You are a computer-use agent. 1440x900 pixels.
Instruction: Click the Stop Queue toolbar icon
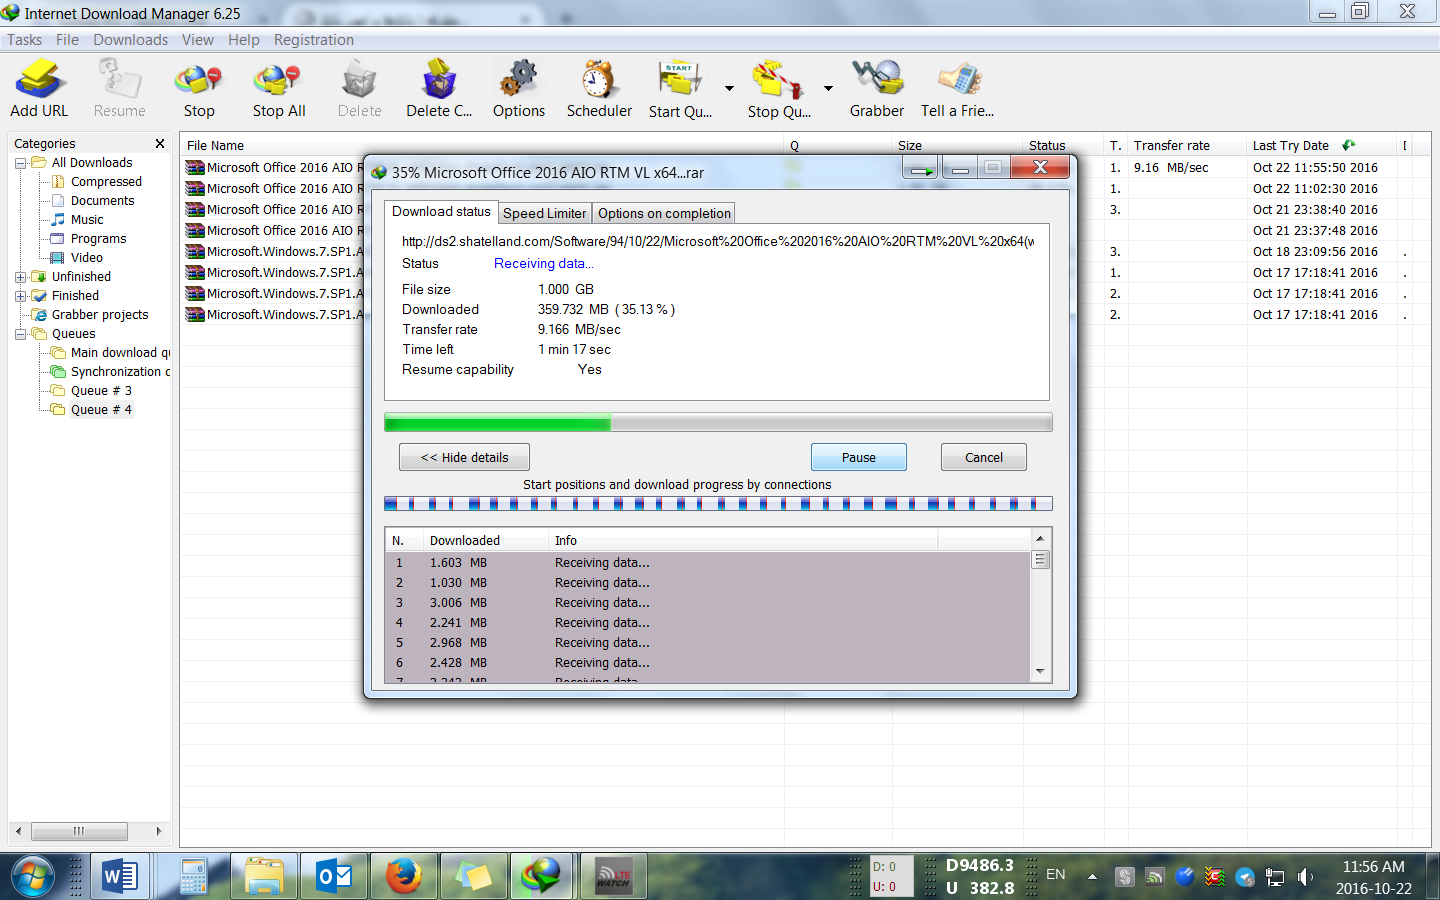pos(779,88)
